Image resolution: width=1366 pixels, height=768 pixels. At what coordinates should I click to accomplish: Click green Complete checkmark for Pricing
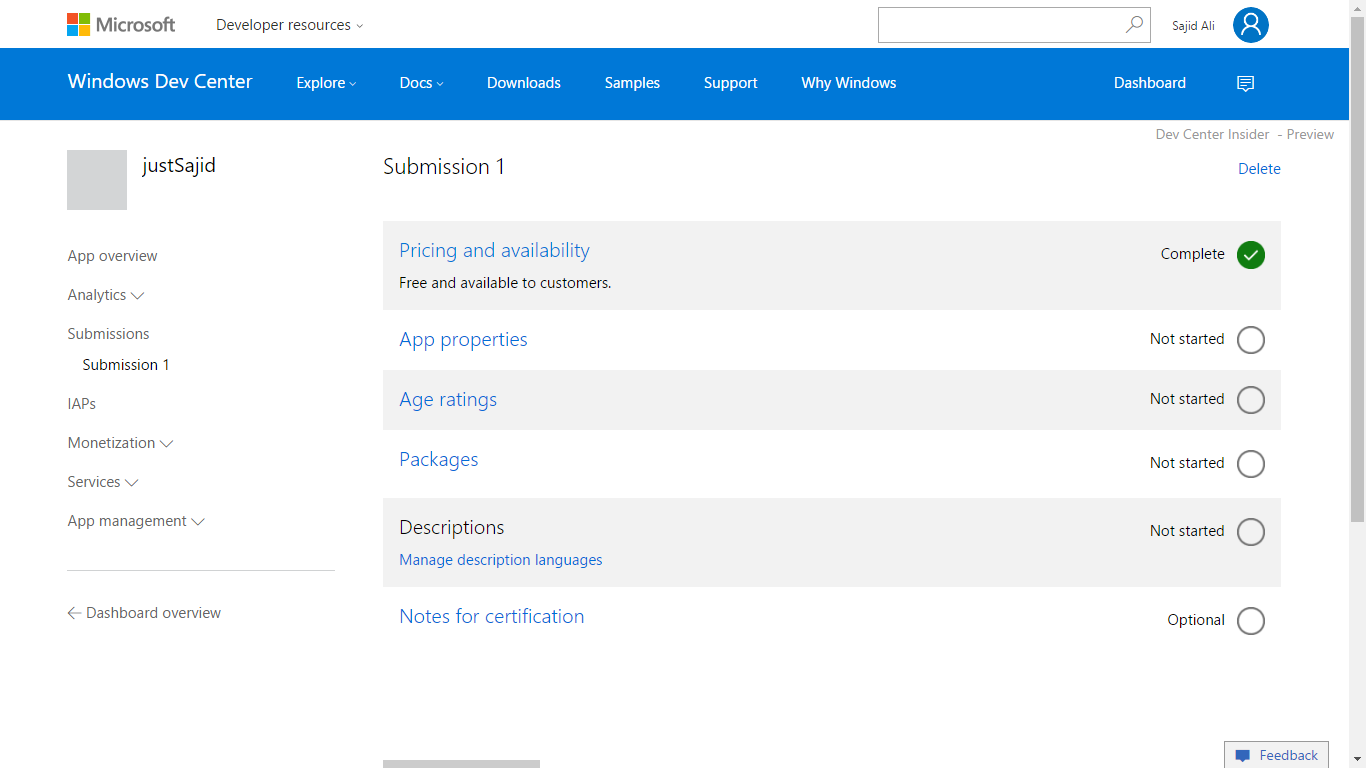pyautogui.click(x=1251, y=255)
